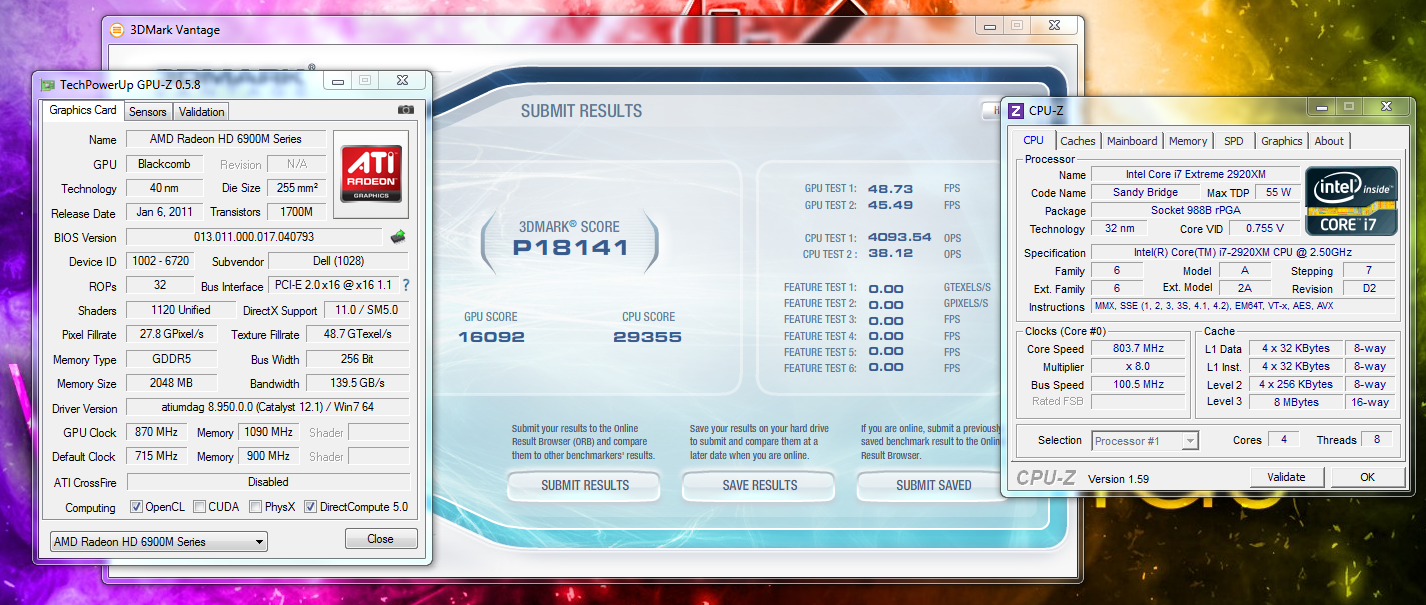This screenshot has width=1426, height=605.
Task: Click the GPU Score value 16092
Action: pyautogui.click(x=492, y=337)
